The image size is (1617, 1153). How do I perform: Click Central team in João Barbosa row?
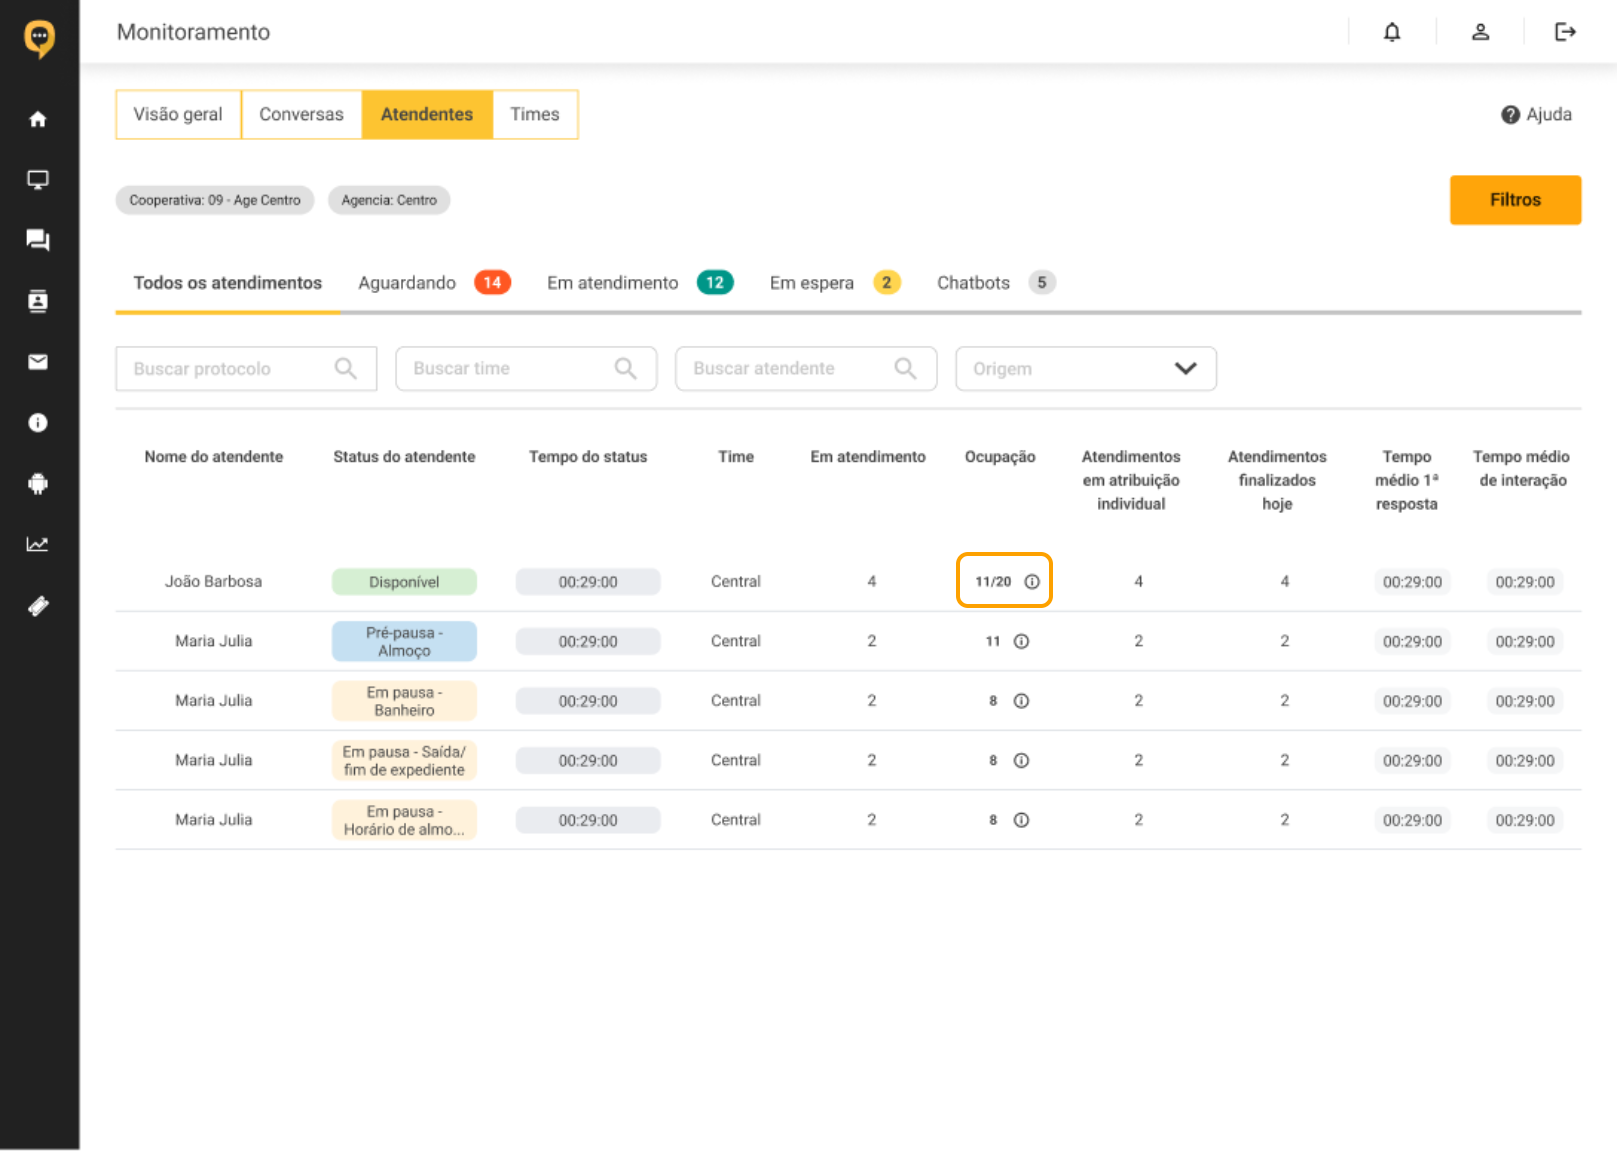pyautogui.click(x=736, y=582)
